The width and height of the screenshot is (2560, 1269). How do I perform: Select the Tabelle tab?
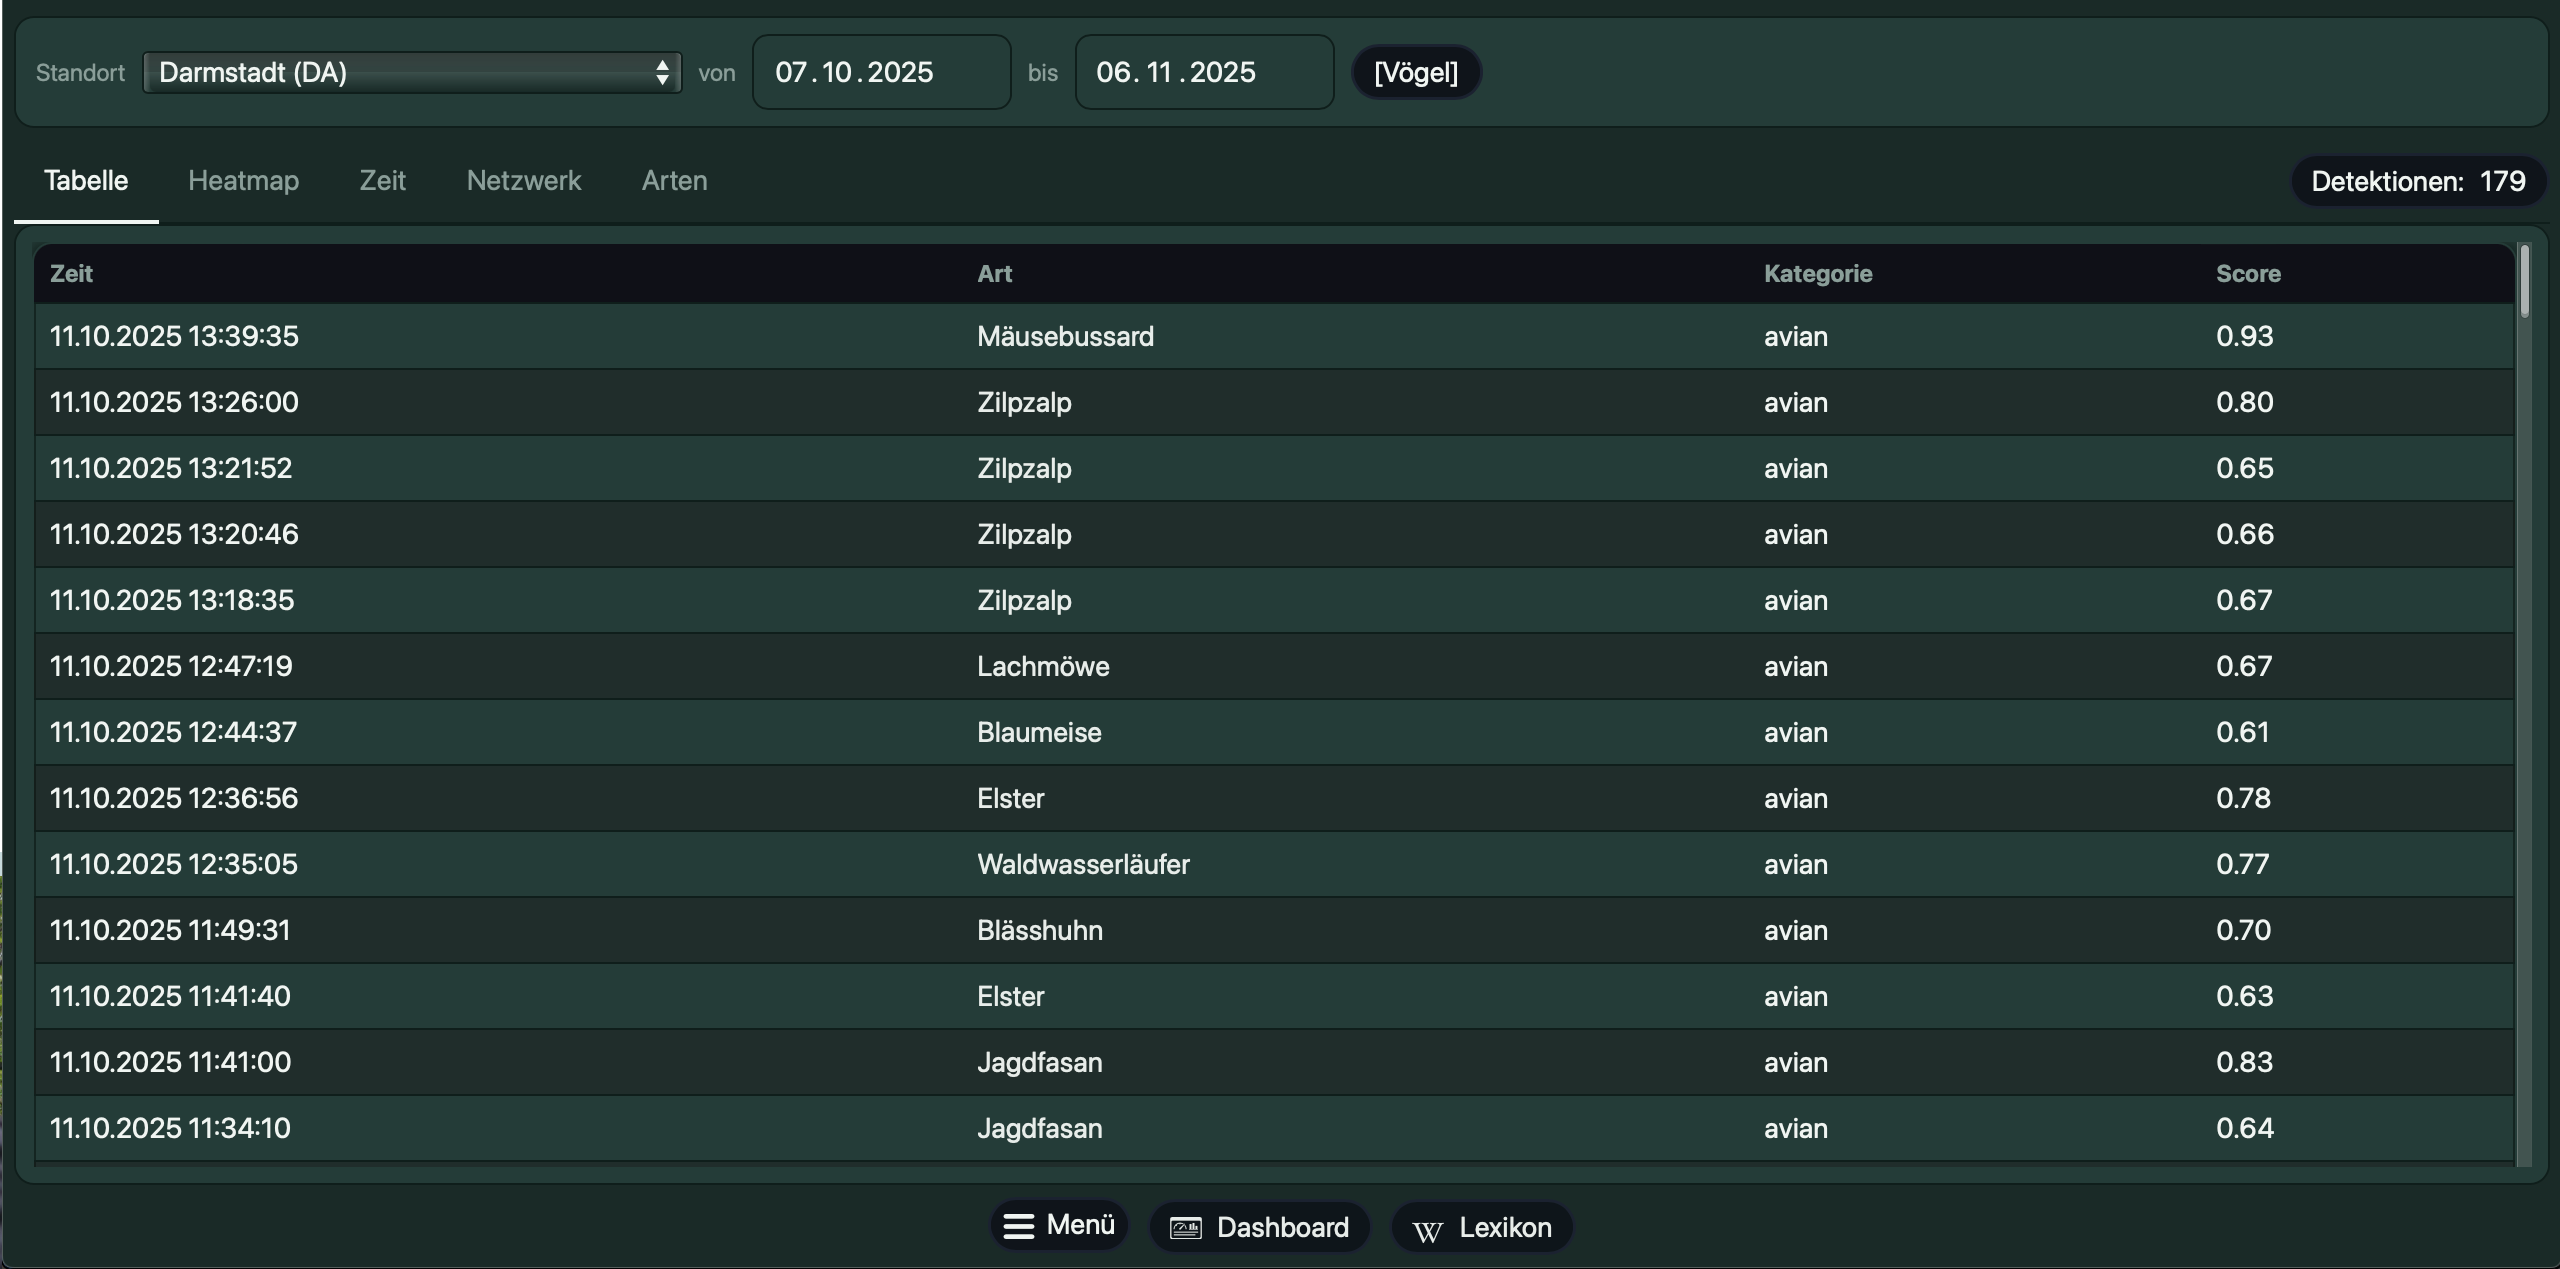click(86, 181)
